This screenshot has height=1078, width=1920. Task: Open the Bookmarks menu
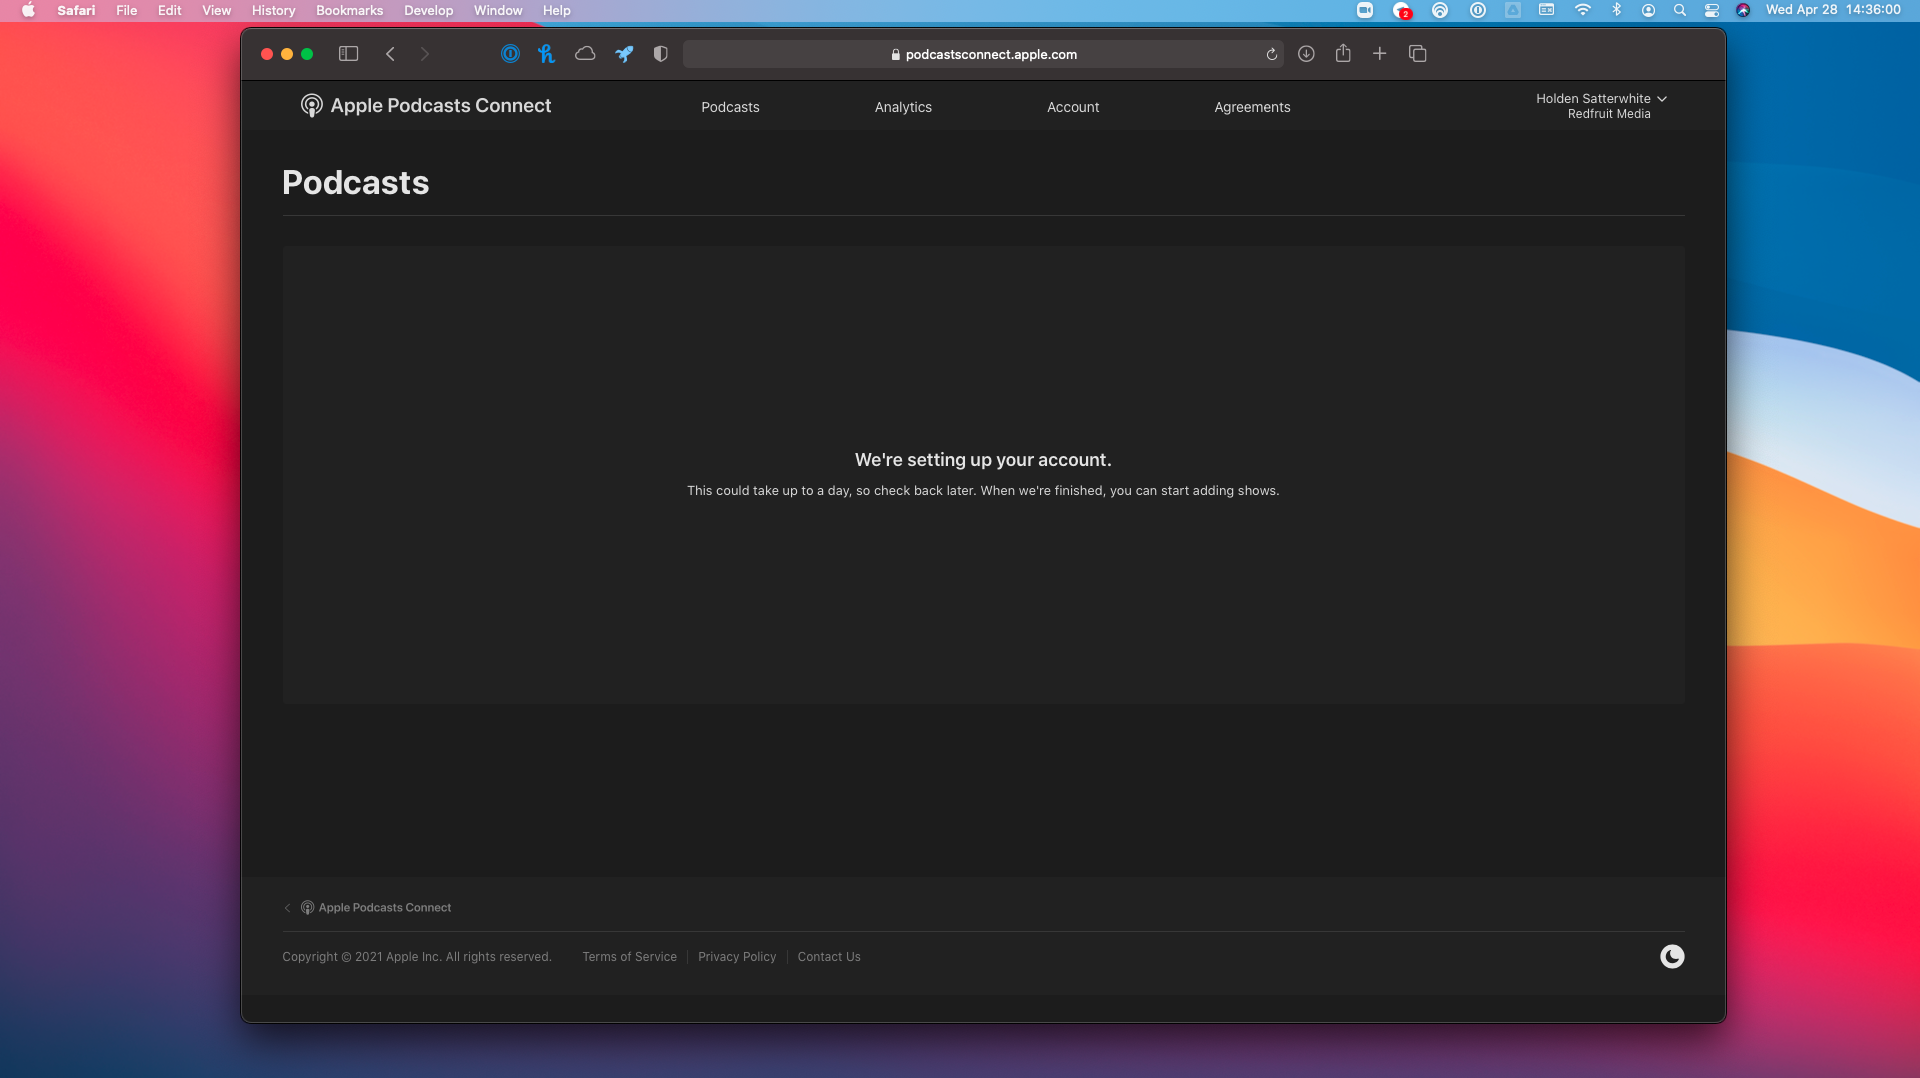(349, 10)
